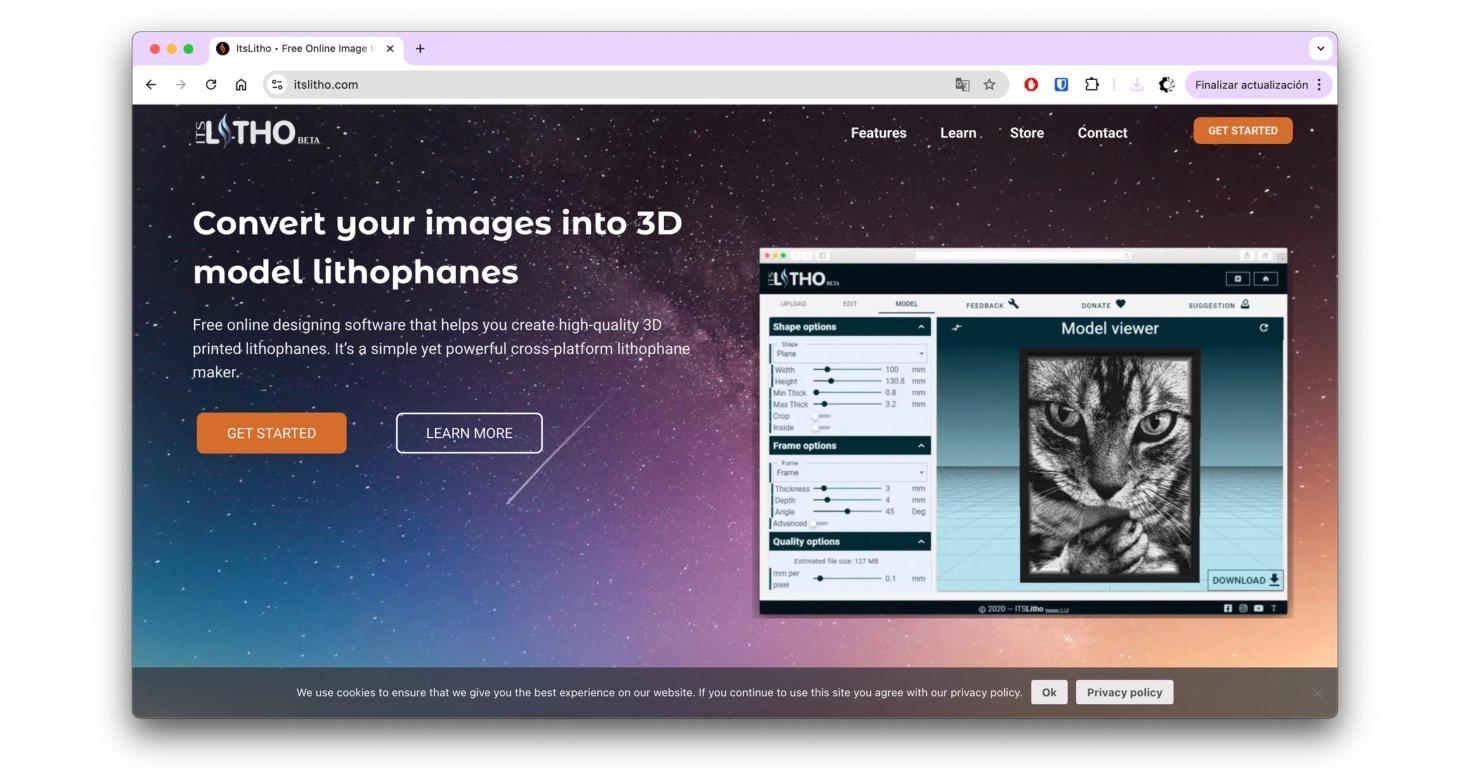Open the translate page icon
The width and height of the screenshot is (1470, 780).
point(962,85)
